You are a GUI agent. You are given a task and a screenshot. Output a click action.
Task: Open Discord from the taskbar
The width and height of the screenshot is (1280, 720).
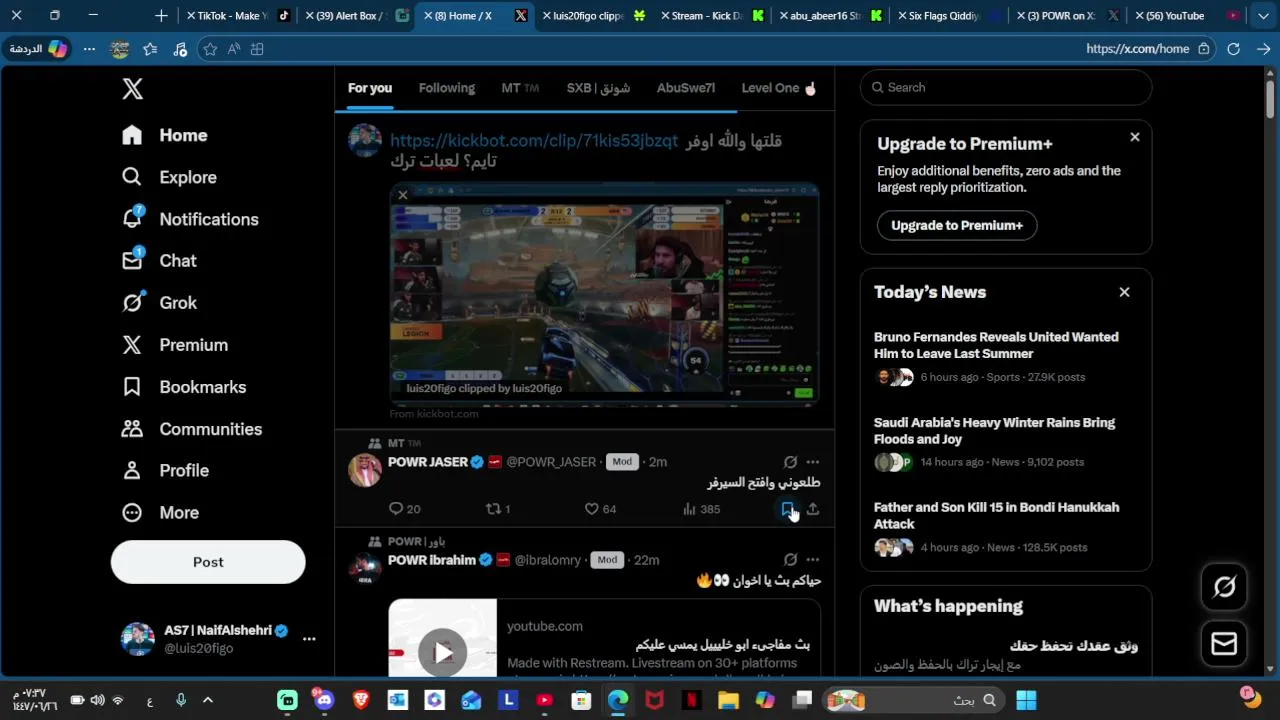pos(323,700)
